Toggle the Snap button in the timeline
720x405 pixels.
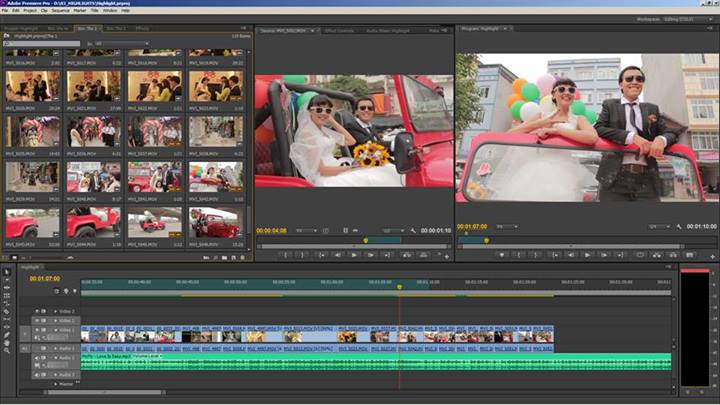[x=57, y=291]
